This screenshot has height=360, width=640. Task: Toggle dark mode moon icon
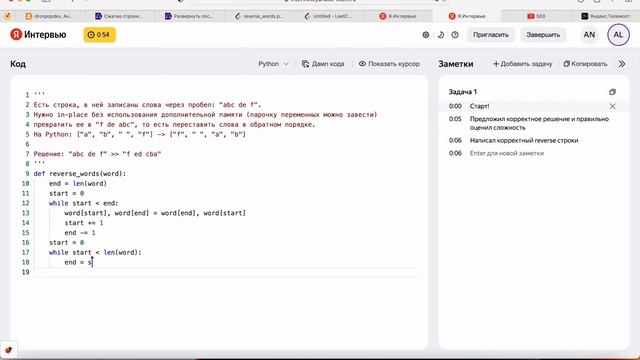(440, 35)
